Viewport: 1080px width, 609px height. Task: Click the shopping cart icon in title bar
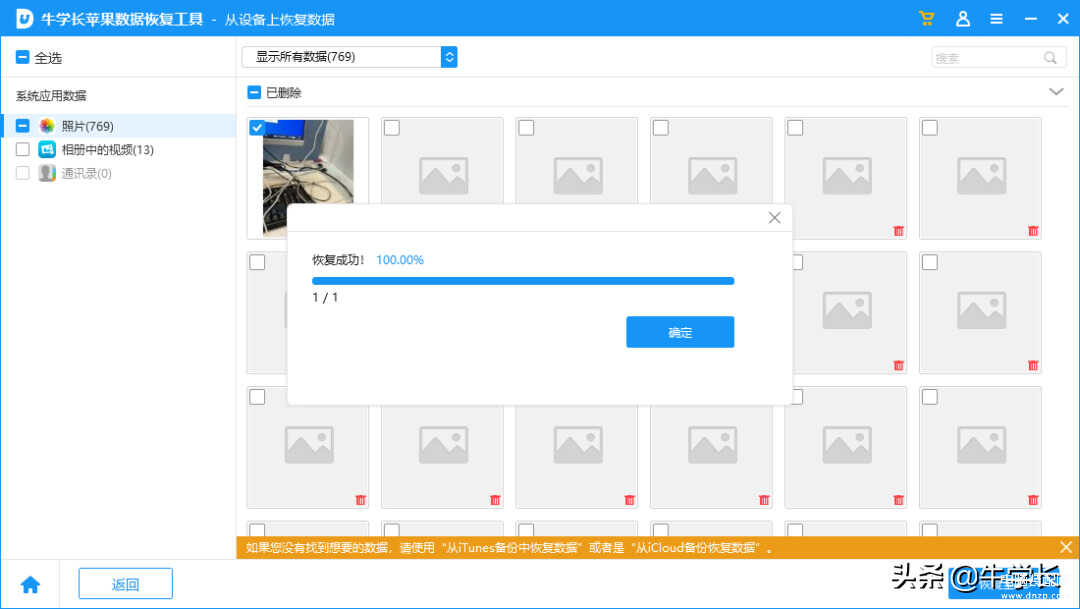[x=926, y=19]
